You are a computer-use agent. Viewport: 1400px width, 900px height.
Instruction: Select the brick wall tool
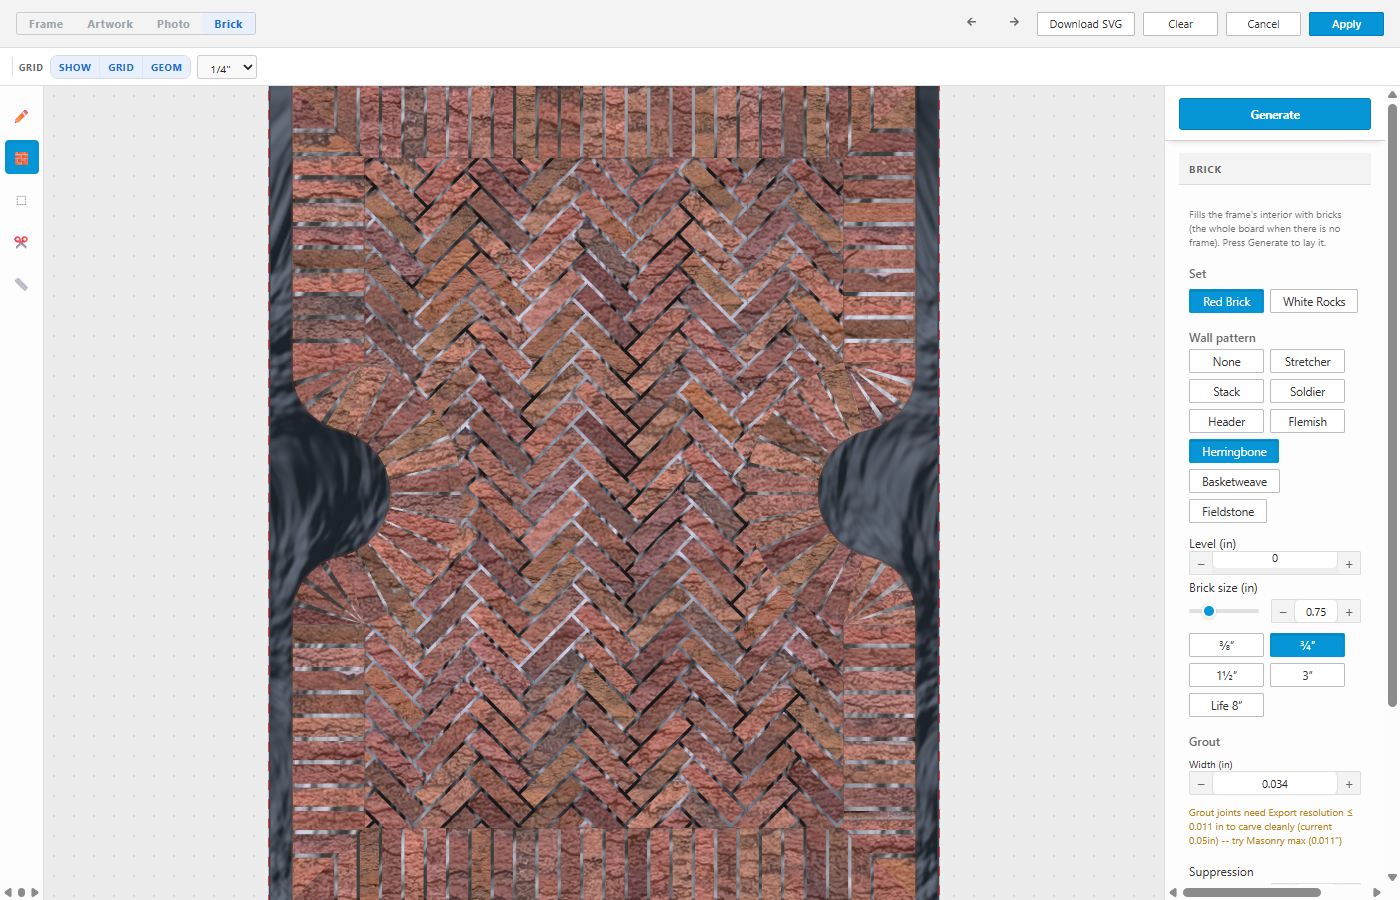coord(21,158)
